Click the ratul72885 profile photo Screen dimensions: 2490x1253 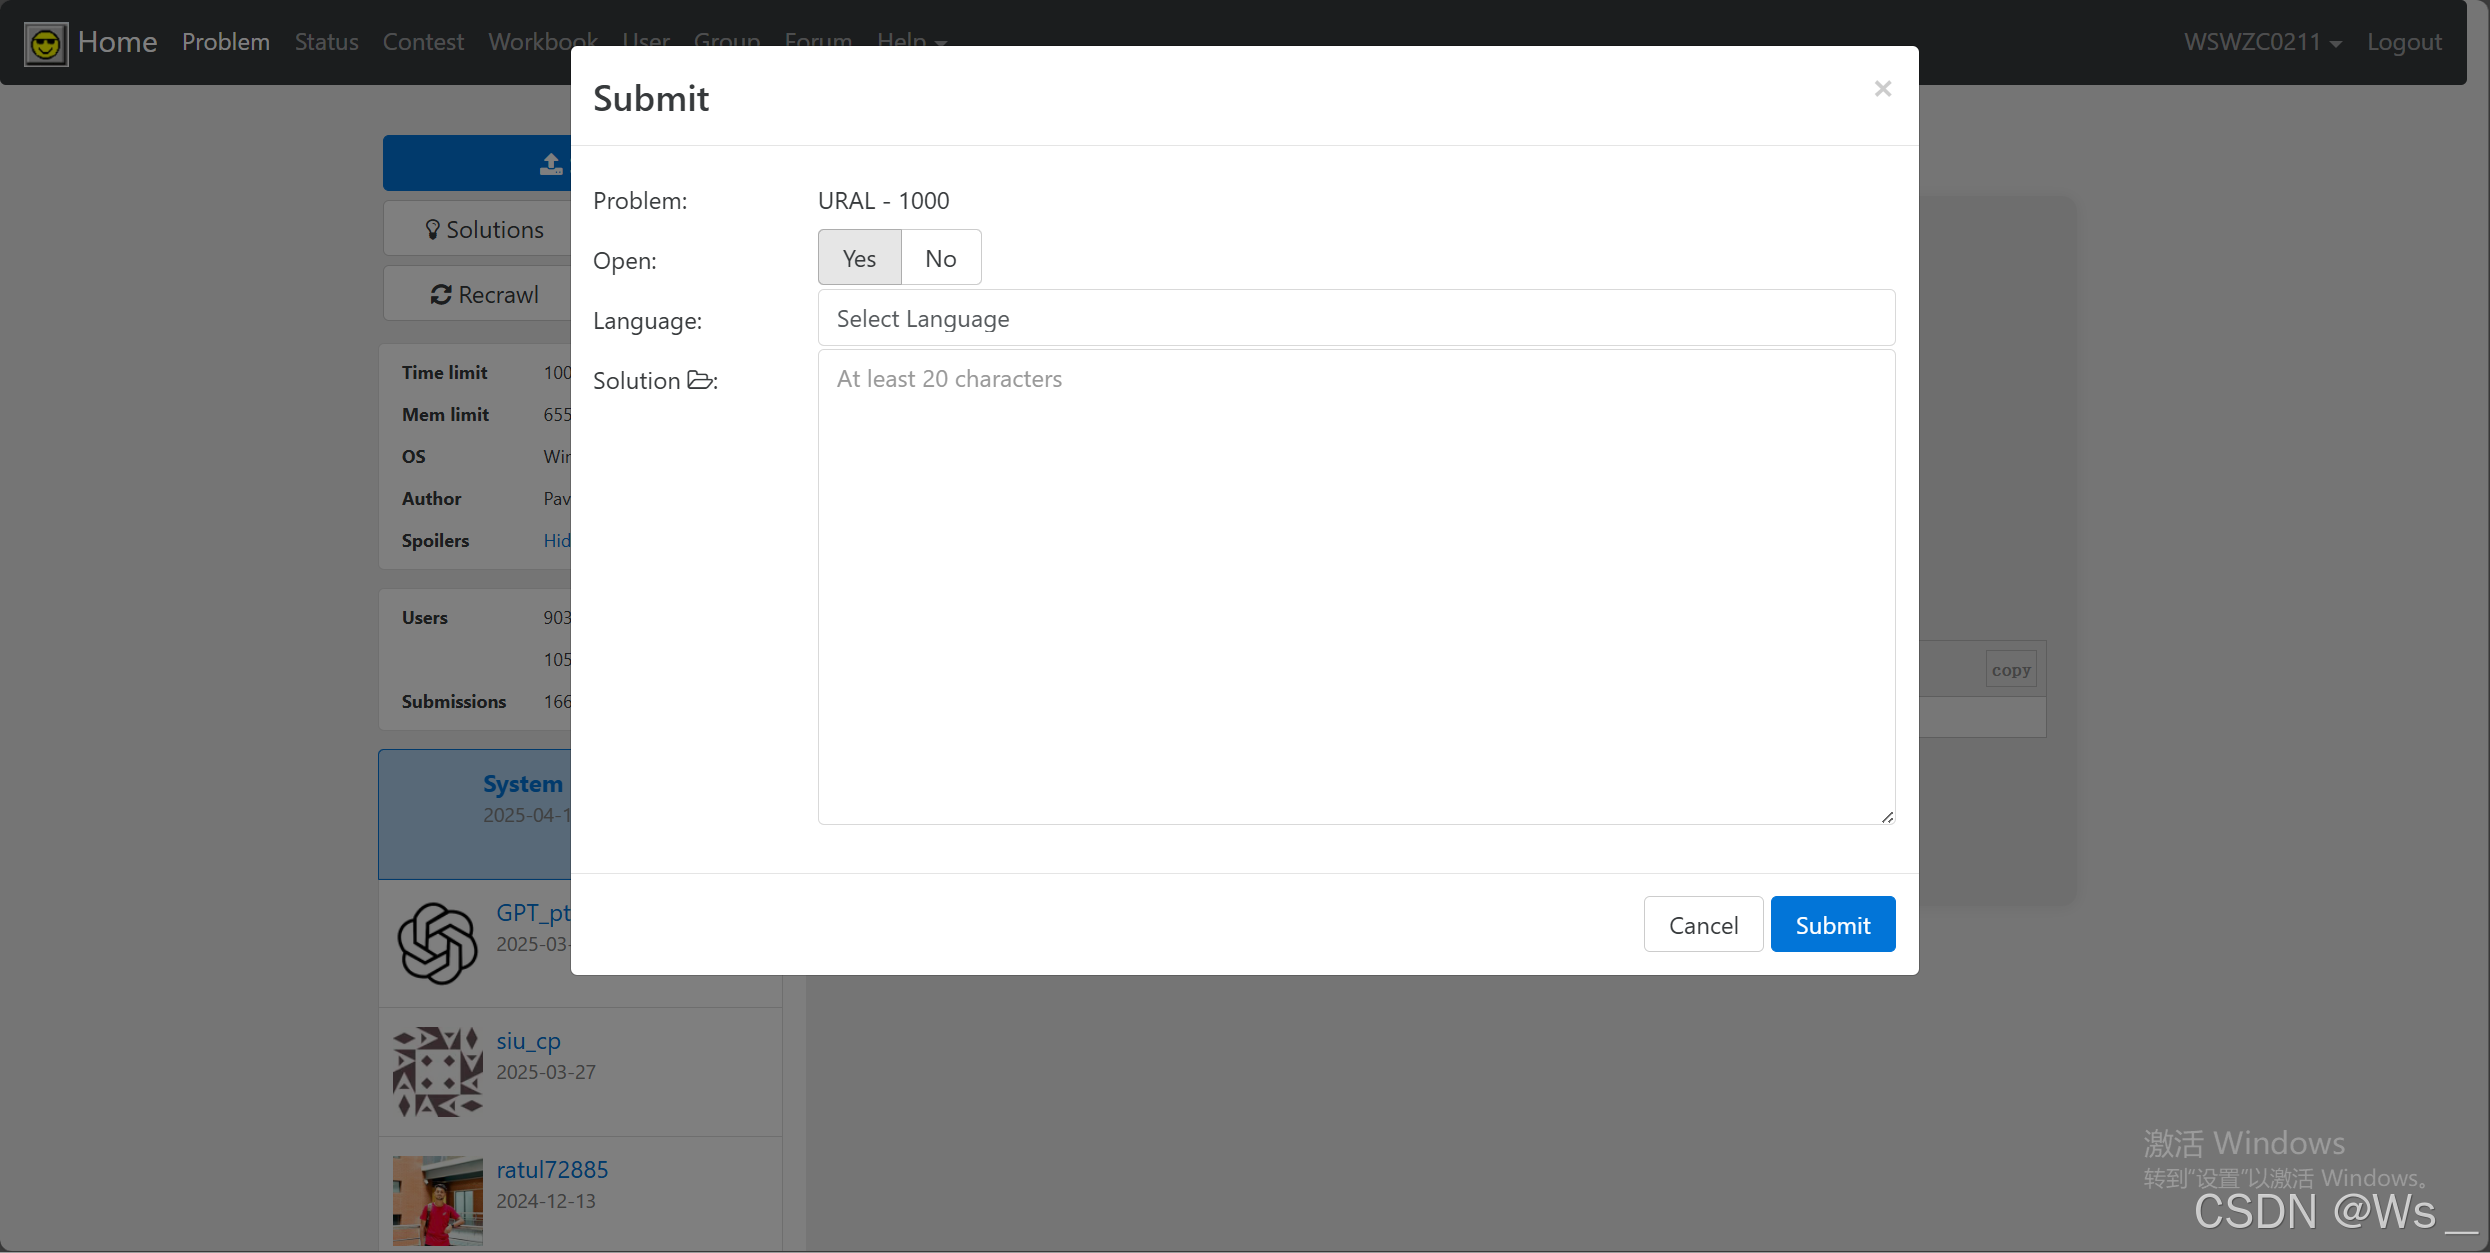coord(437,1199)
